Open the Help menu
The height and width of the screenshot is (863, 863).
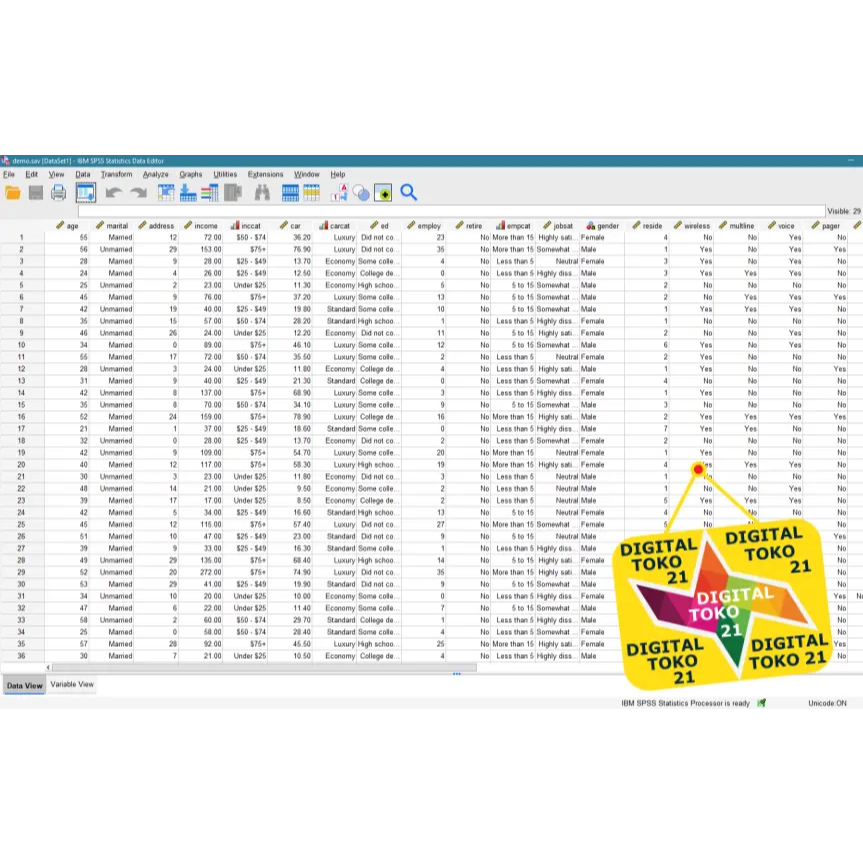[337, 174]
